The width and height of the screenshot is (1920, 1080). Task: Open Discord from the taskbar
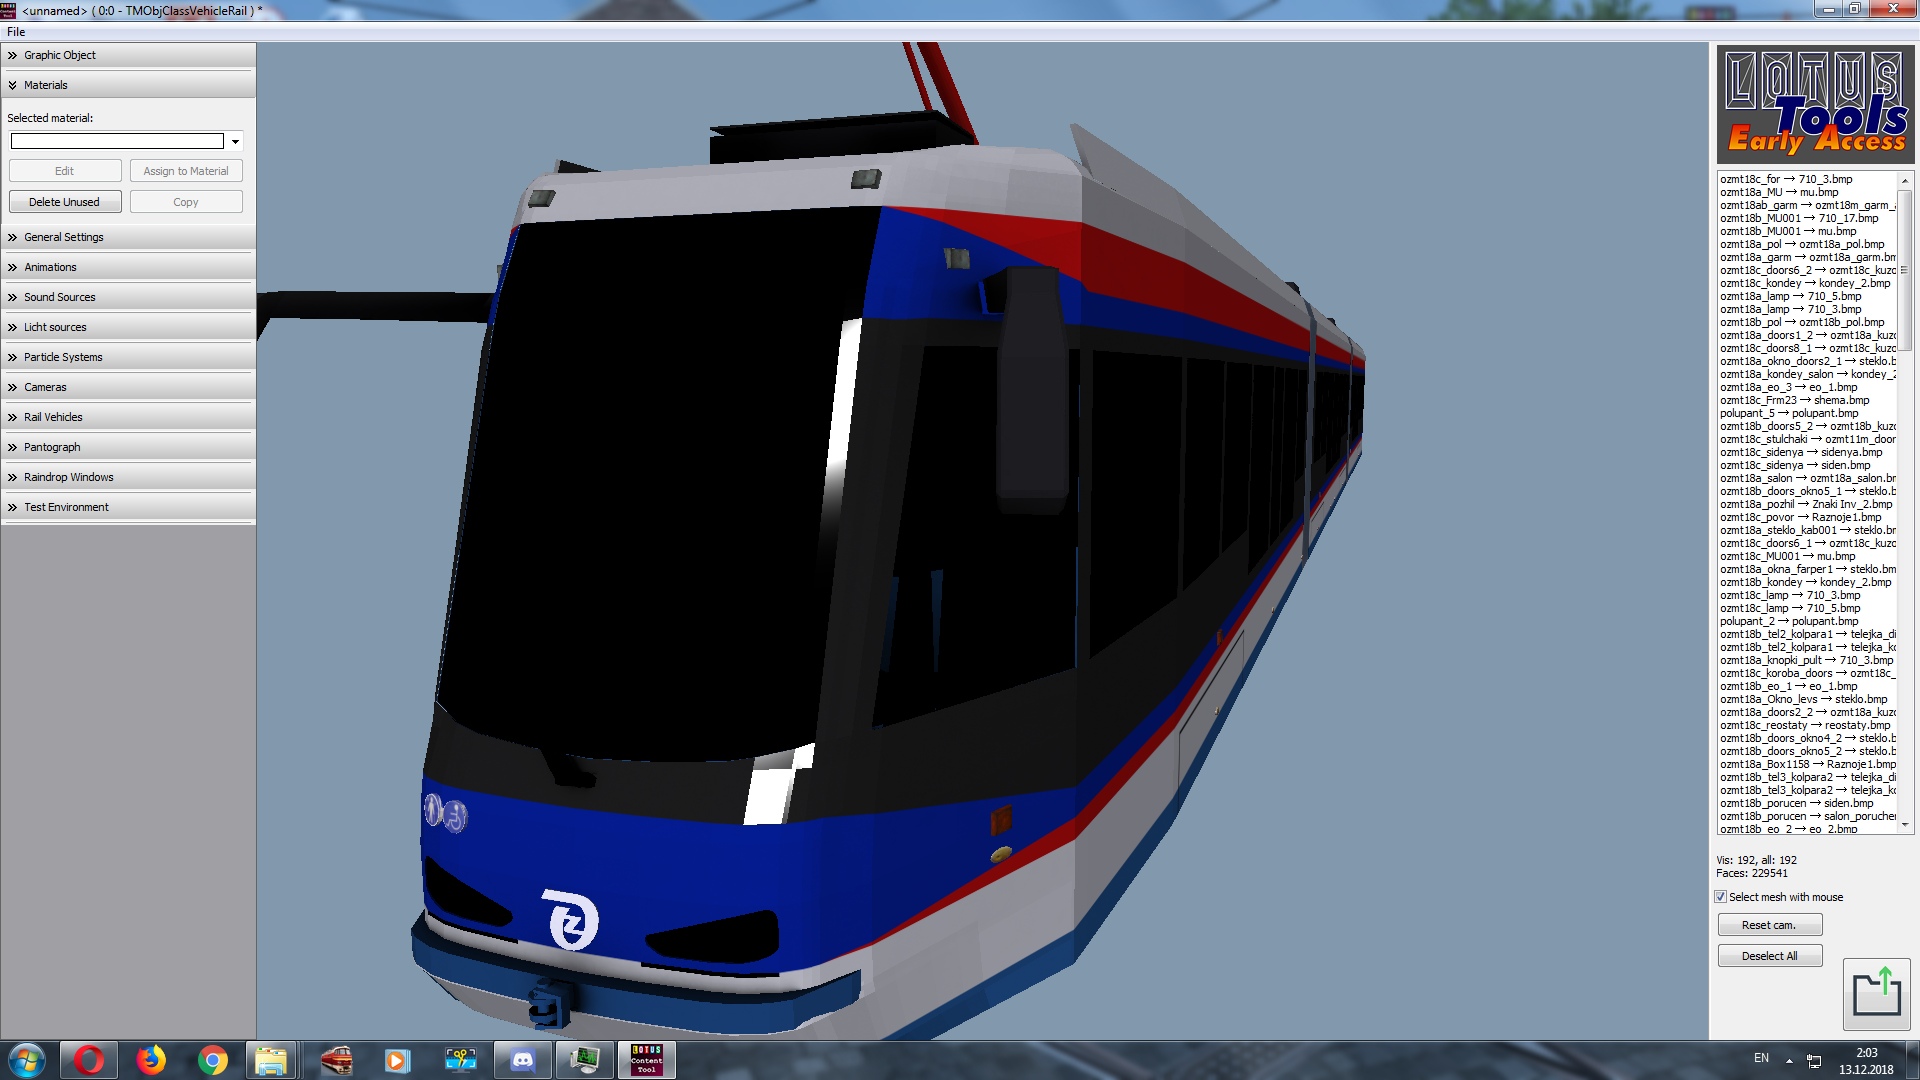pyautogui.click(x=522, y=1060)
